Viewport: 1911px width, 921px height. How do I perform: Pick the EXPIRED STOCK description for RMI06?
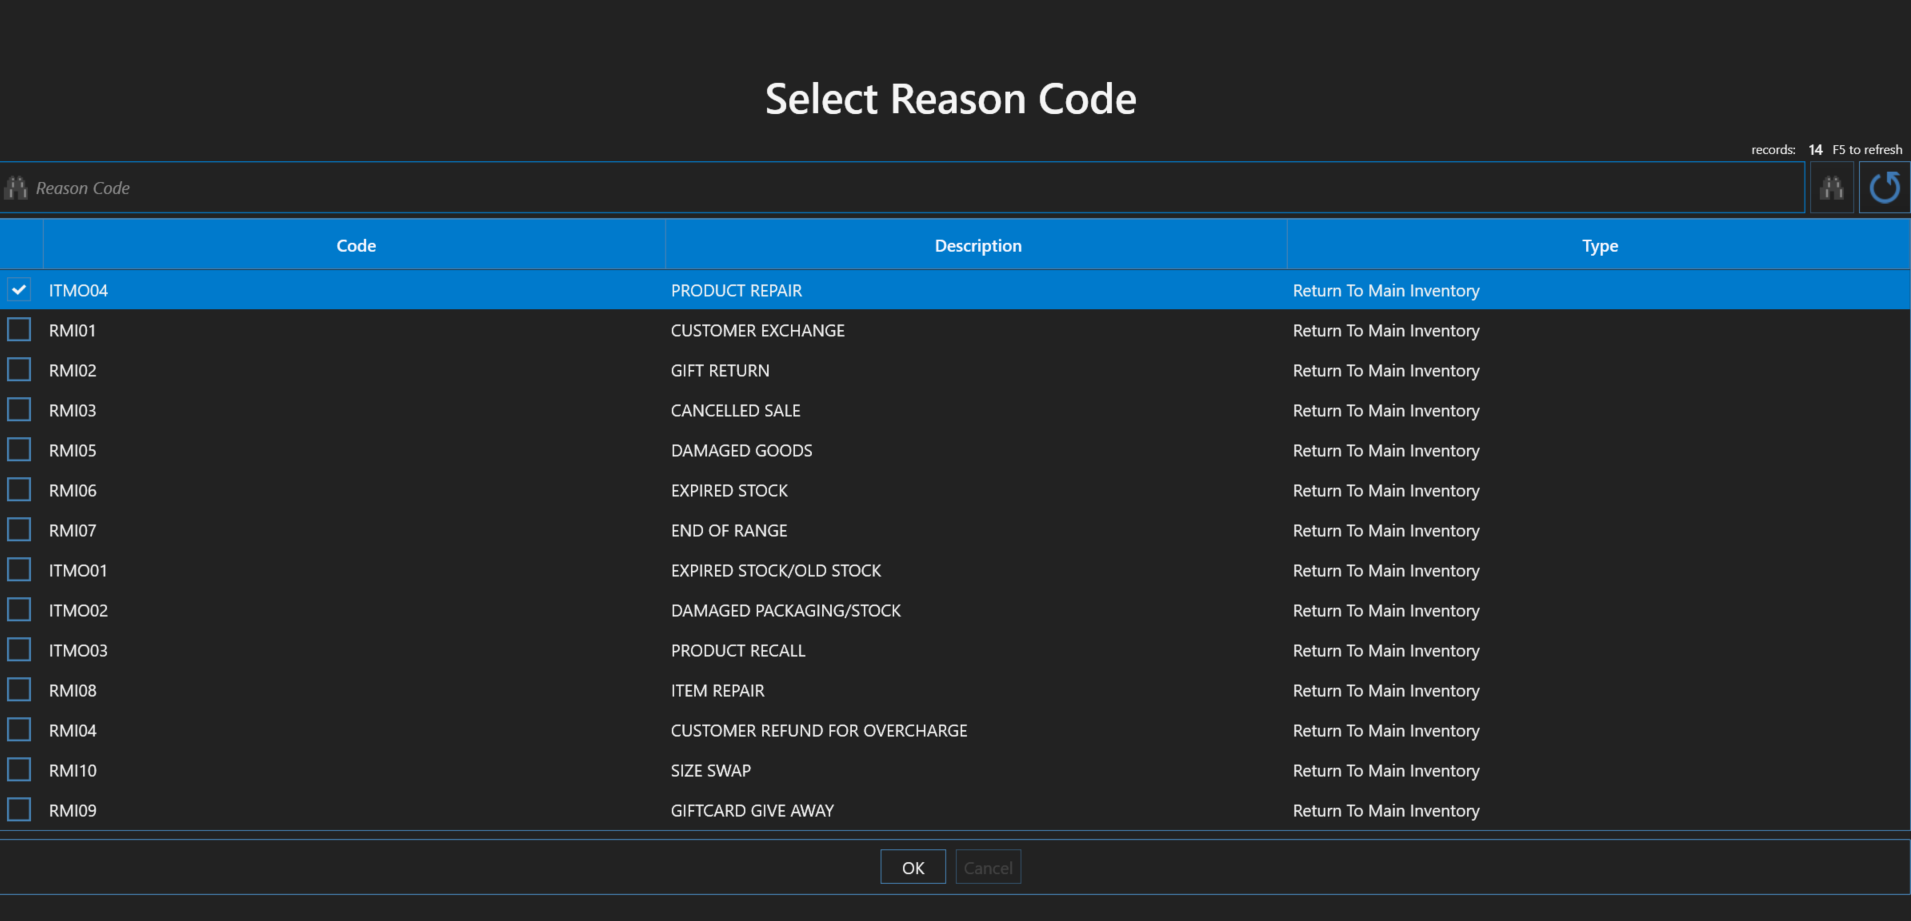click(x=729, y=490)
